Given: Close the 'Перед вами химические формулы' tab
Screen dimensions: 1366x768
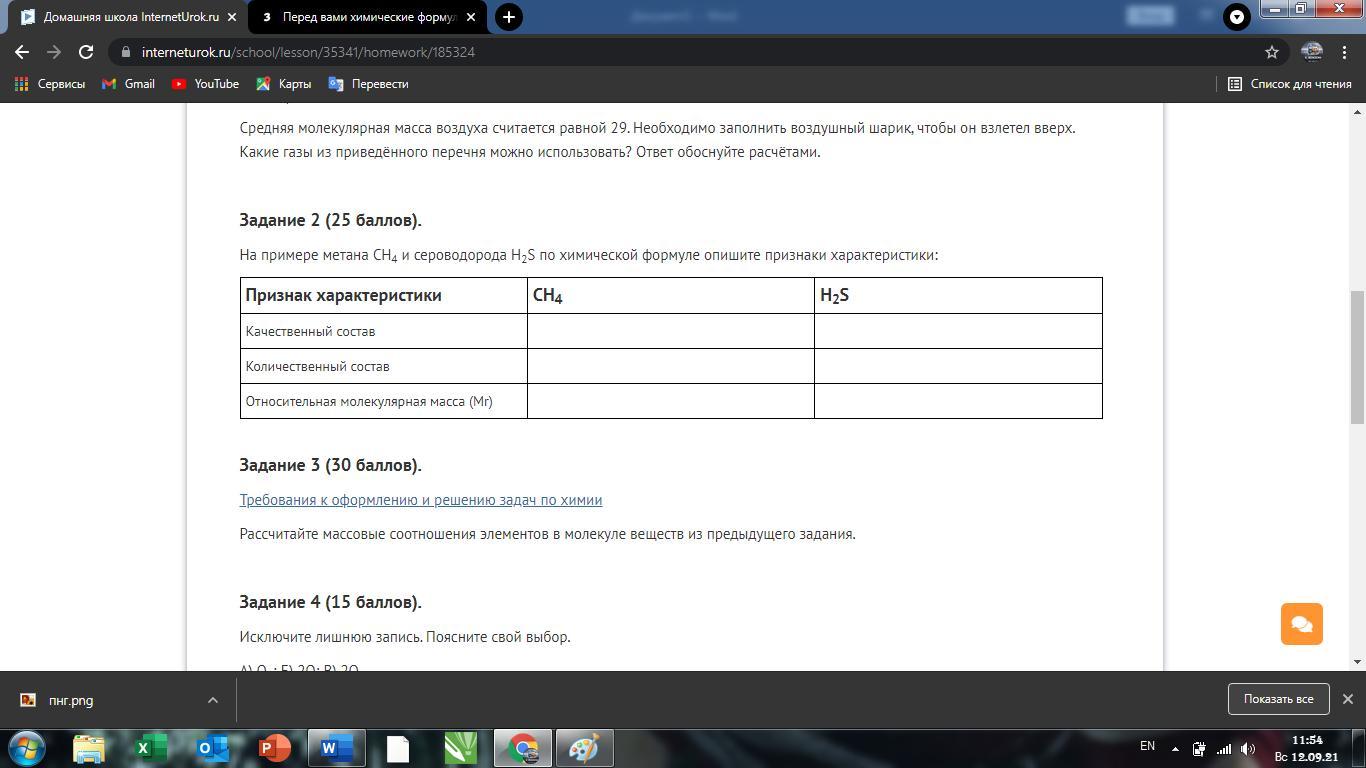Looking at the screenshot, I should pyautogui.click(x=471, y=17).
